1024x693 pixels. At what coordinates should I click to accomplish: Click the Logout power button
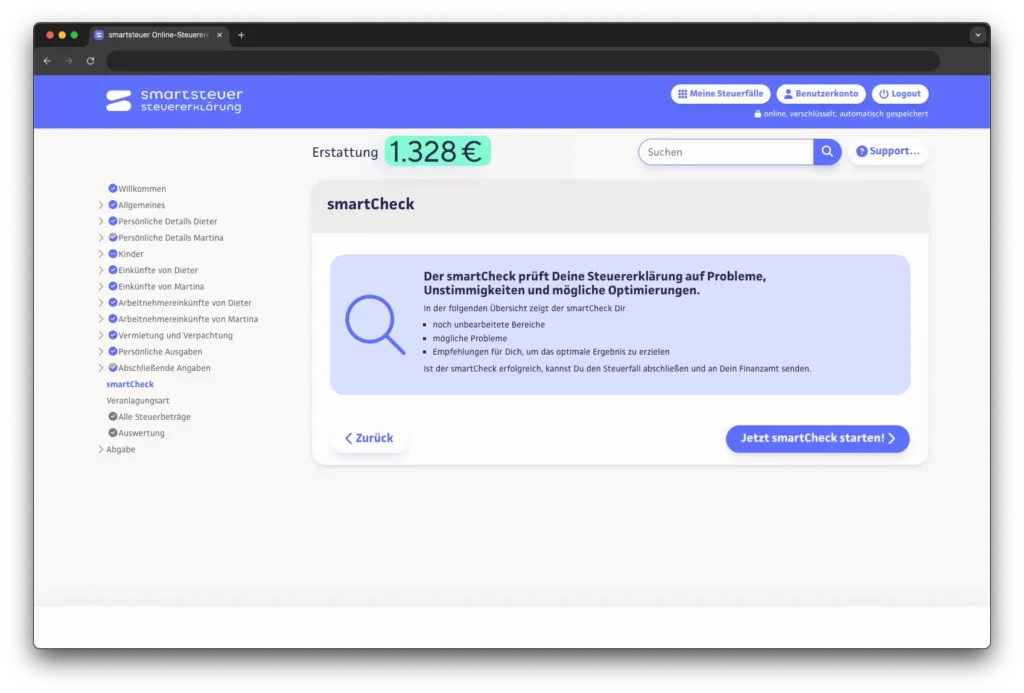[x=899, y=94]
